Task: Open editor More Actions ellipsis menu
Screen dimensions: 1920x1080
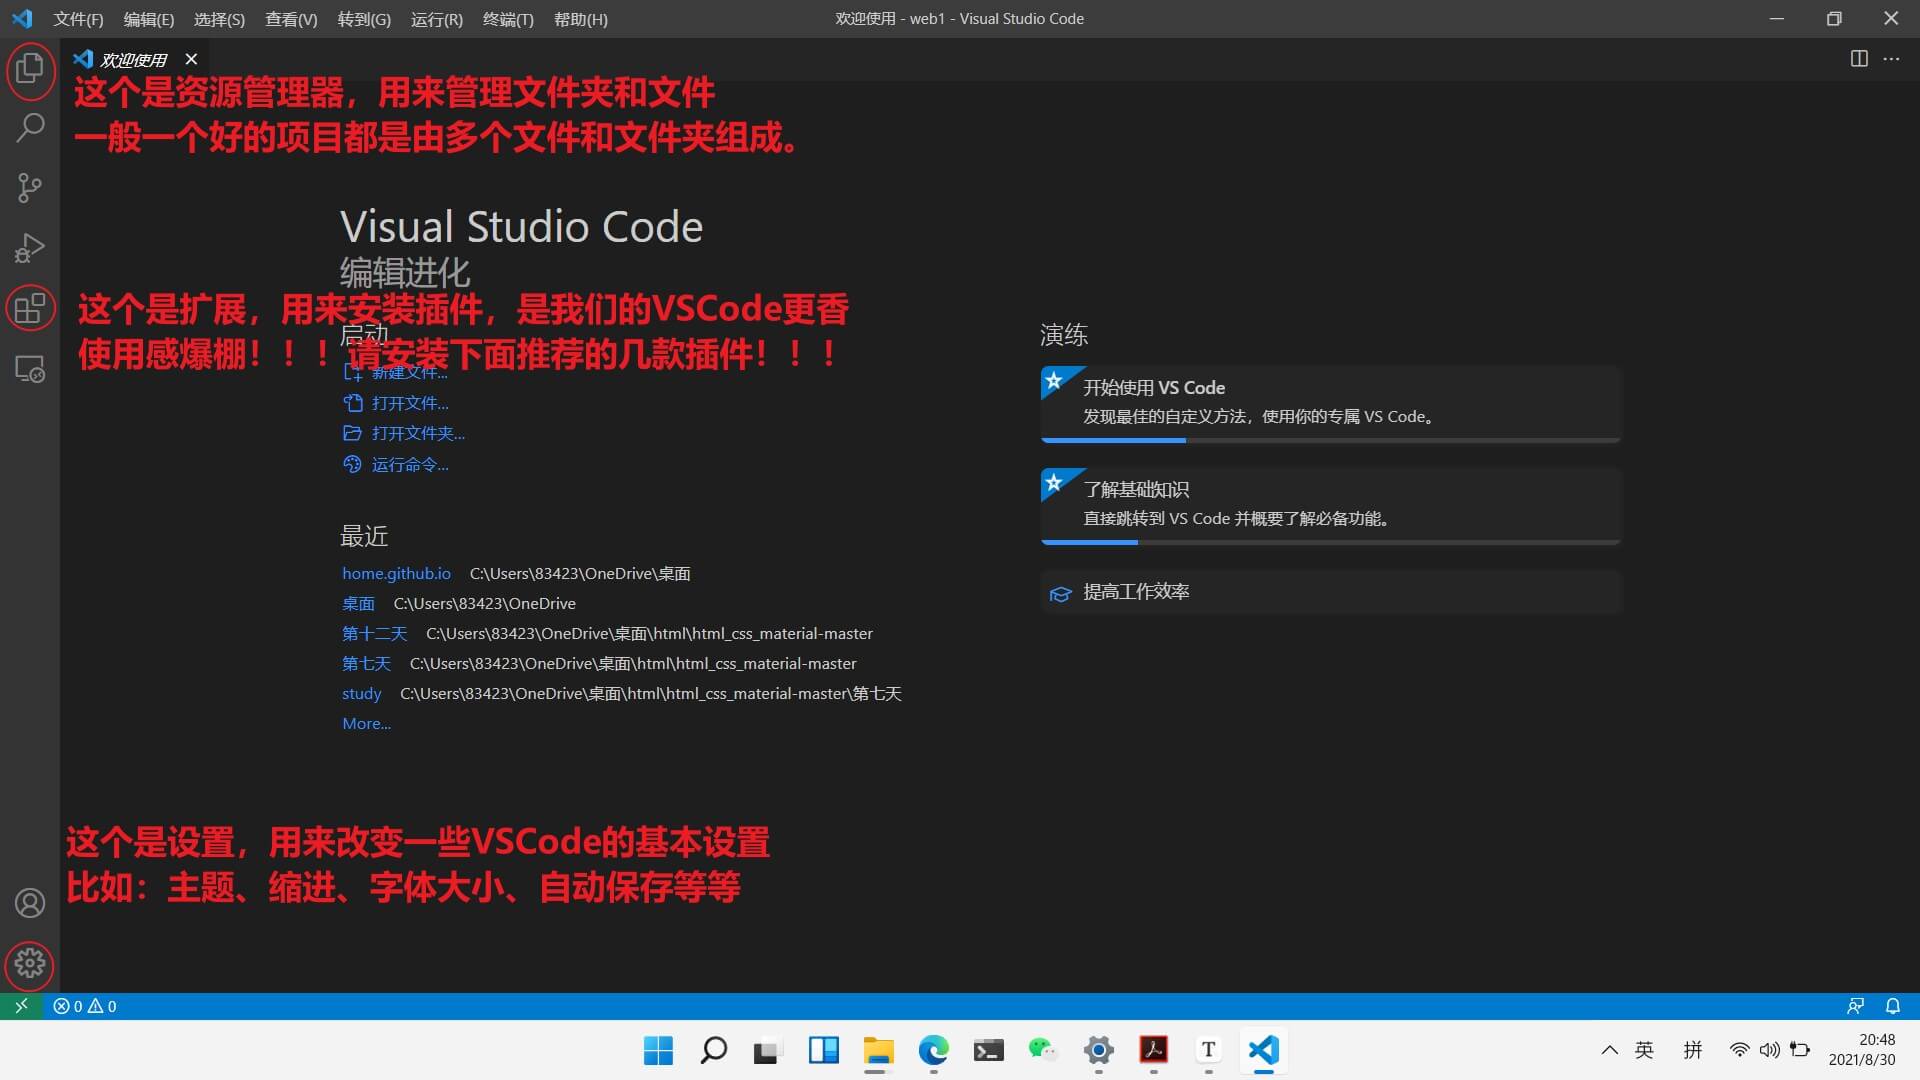Action: pyautogui.click(x=1891, y=59)
